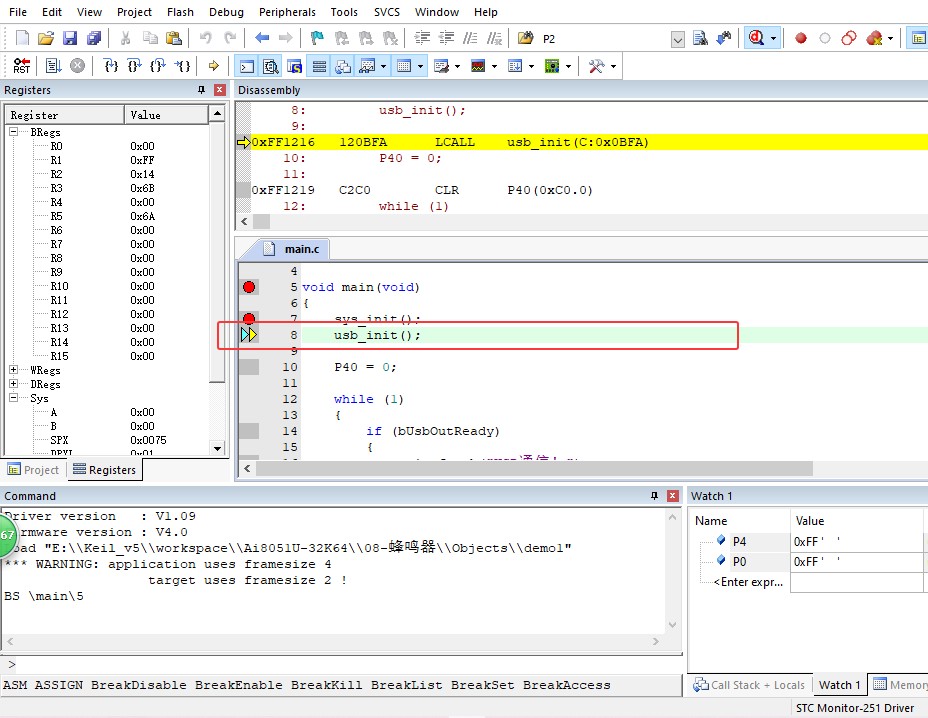
Task: Toggle the Project window button
Action: point(918,38)
